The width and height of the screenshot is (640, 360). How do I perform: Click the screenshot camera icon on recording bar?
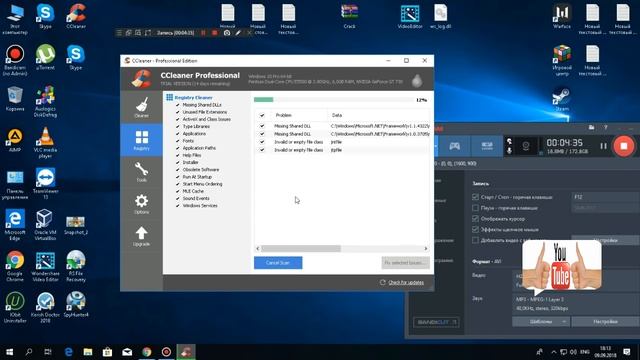[227, 33]
